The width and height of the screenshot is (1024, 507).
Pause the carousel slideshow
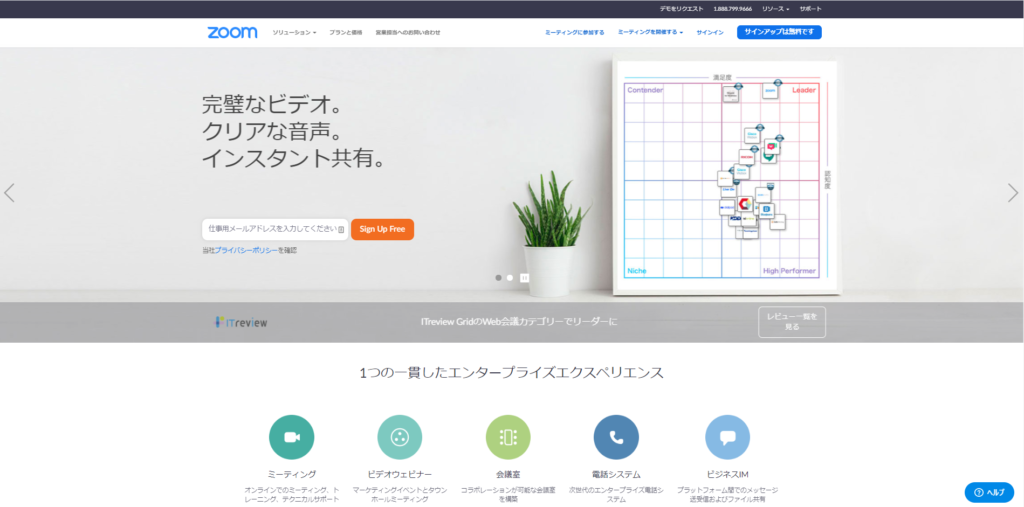(524, 278)
